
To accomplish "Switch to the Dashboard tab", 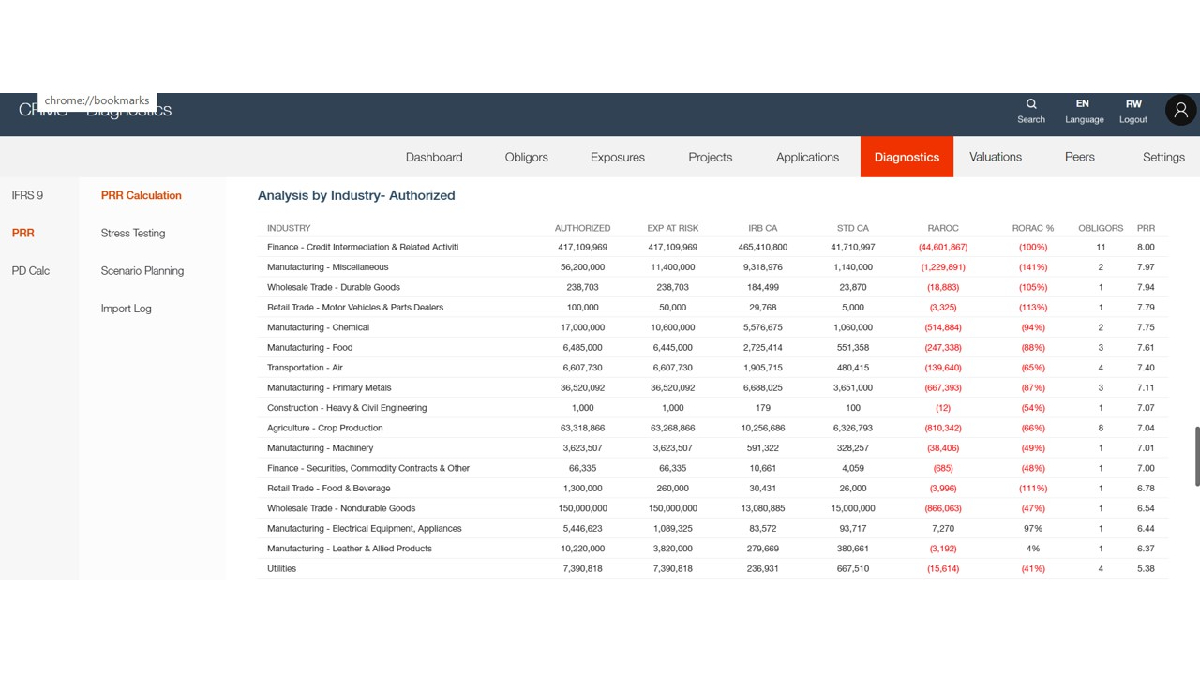I will (435, 157).
